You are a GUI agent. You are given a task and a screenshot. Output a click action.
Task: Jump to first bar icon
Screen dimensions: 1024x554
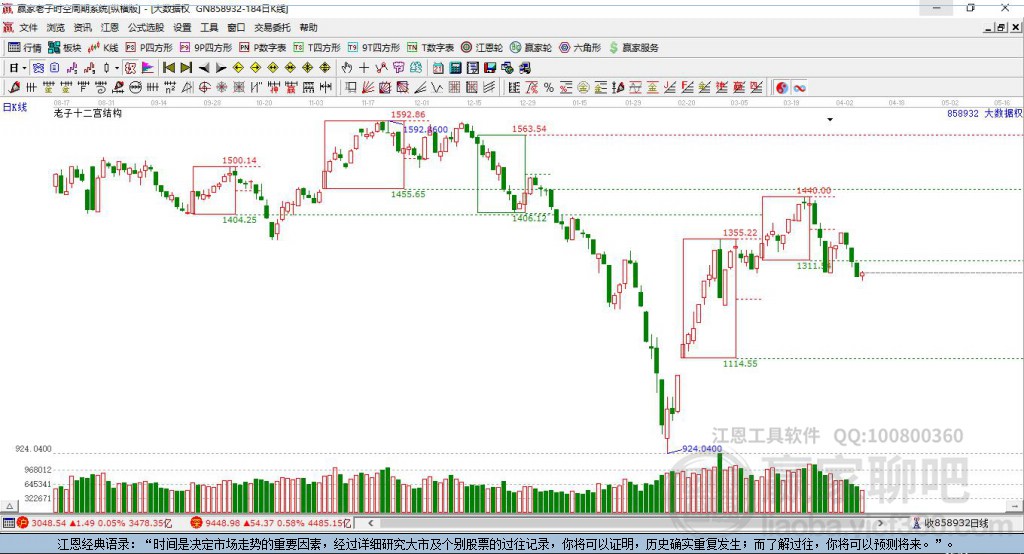pyautogui.click(x=168, y=68)
